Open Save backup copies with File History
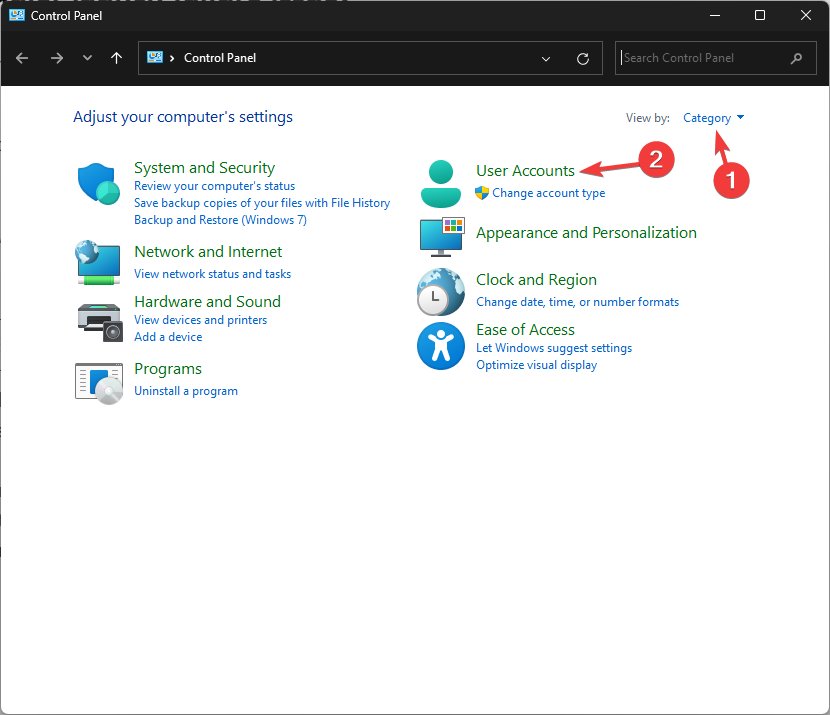 (262, 203)
